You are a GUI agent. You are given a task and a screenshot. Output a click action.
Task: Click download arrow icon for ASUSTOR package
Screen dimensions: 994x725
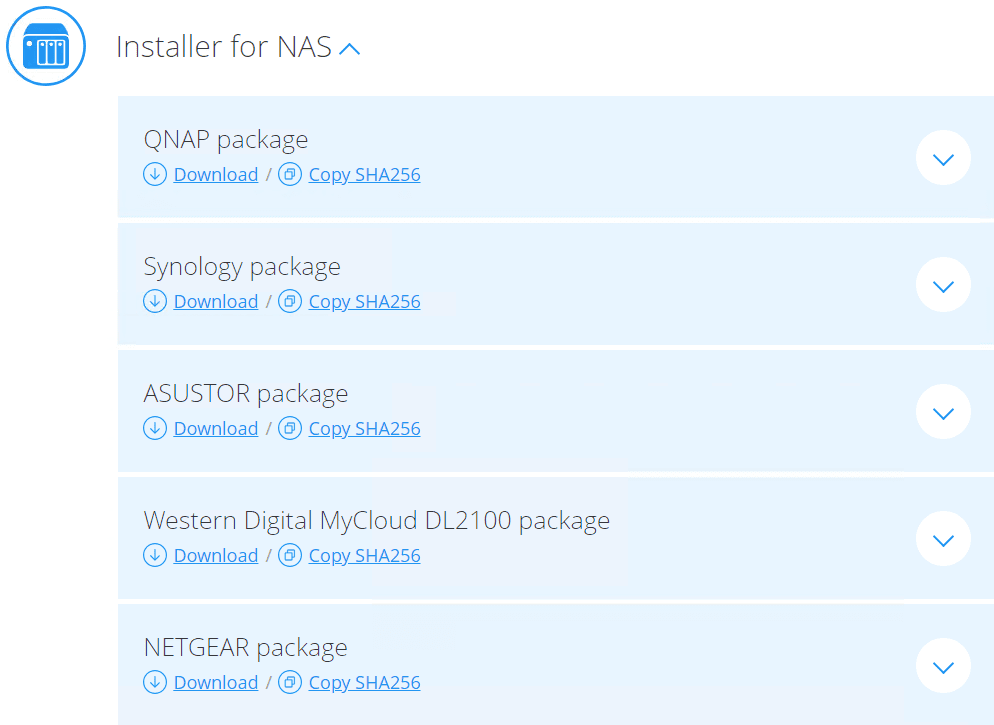tap(155, 428)
